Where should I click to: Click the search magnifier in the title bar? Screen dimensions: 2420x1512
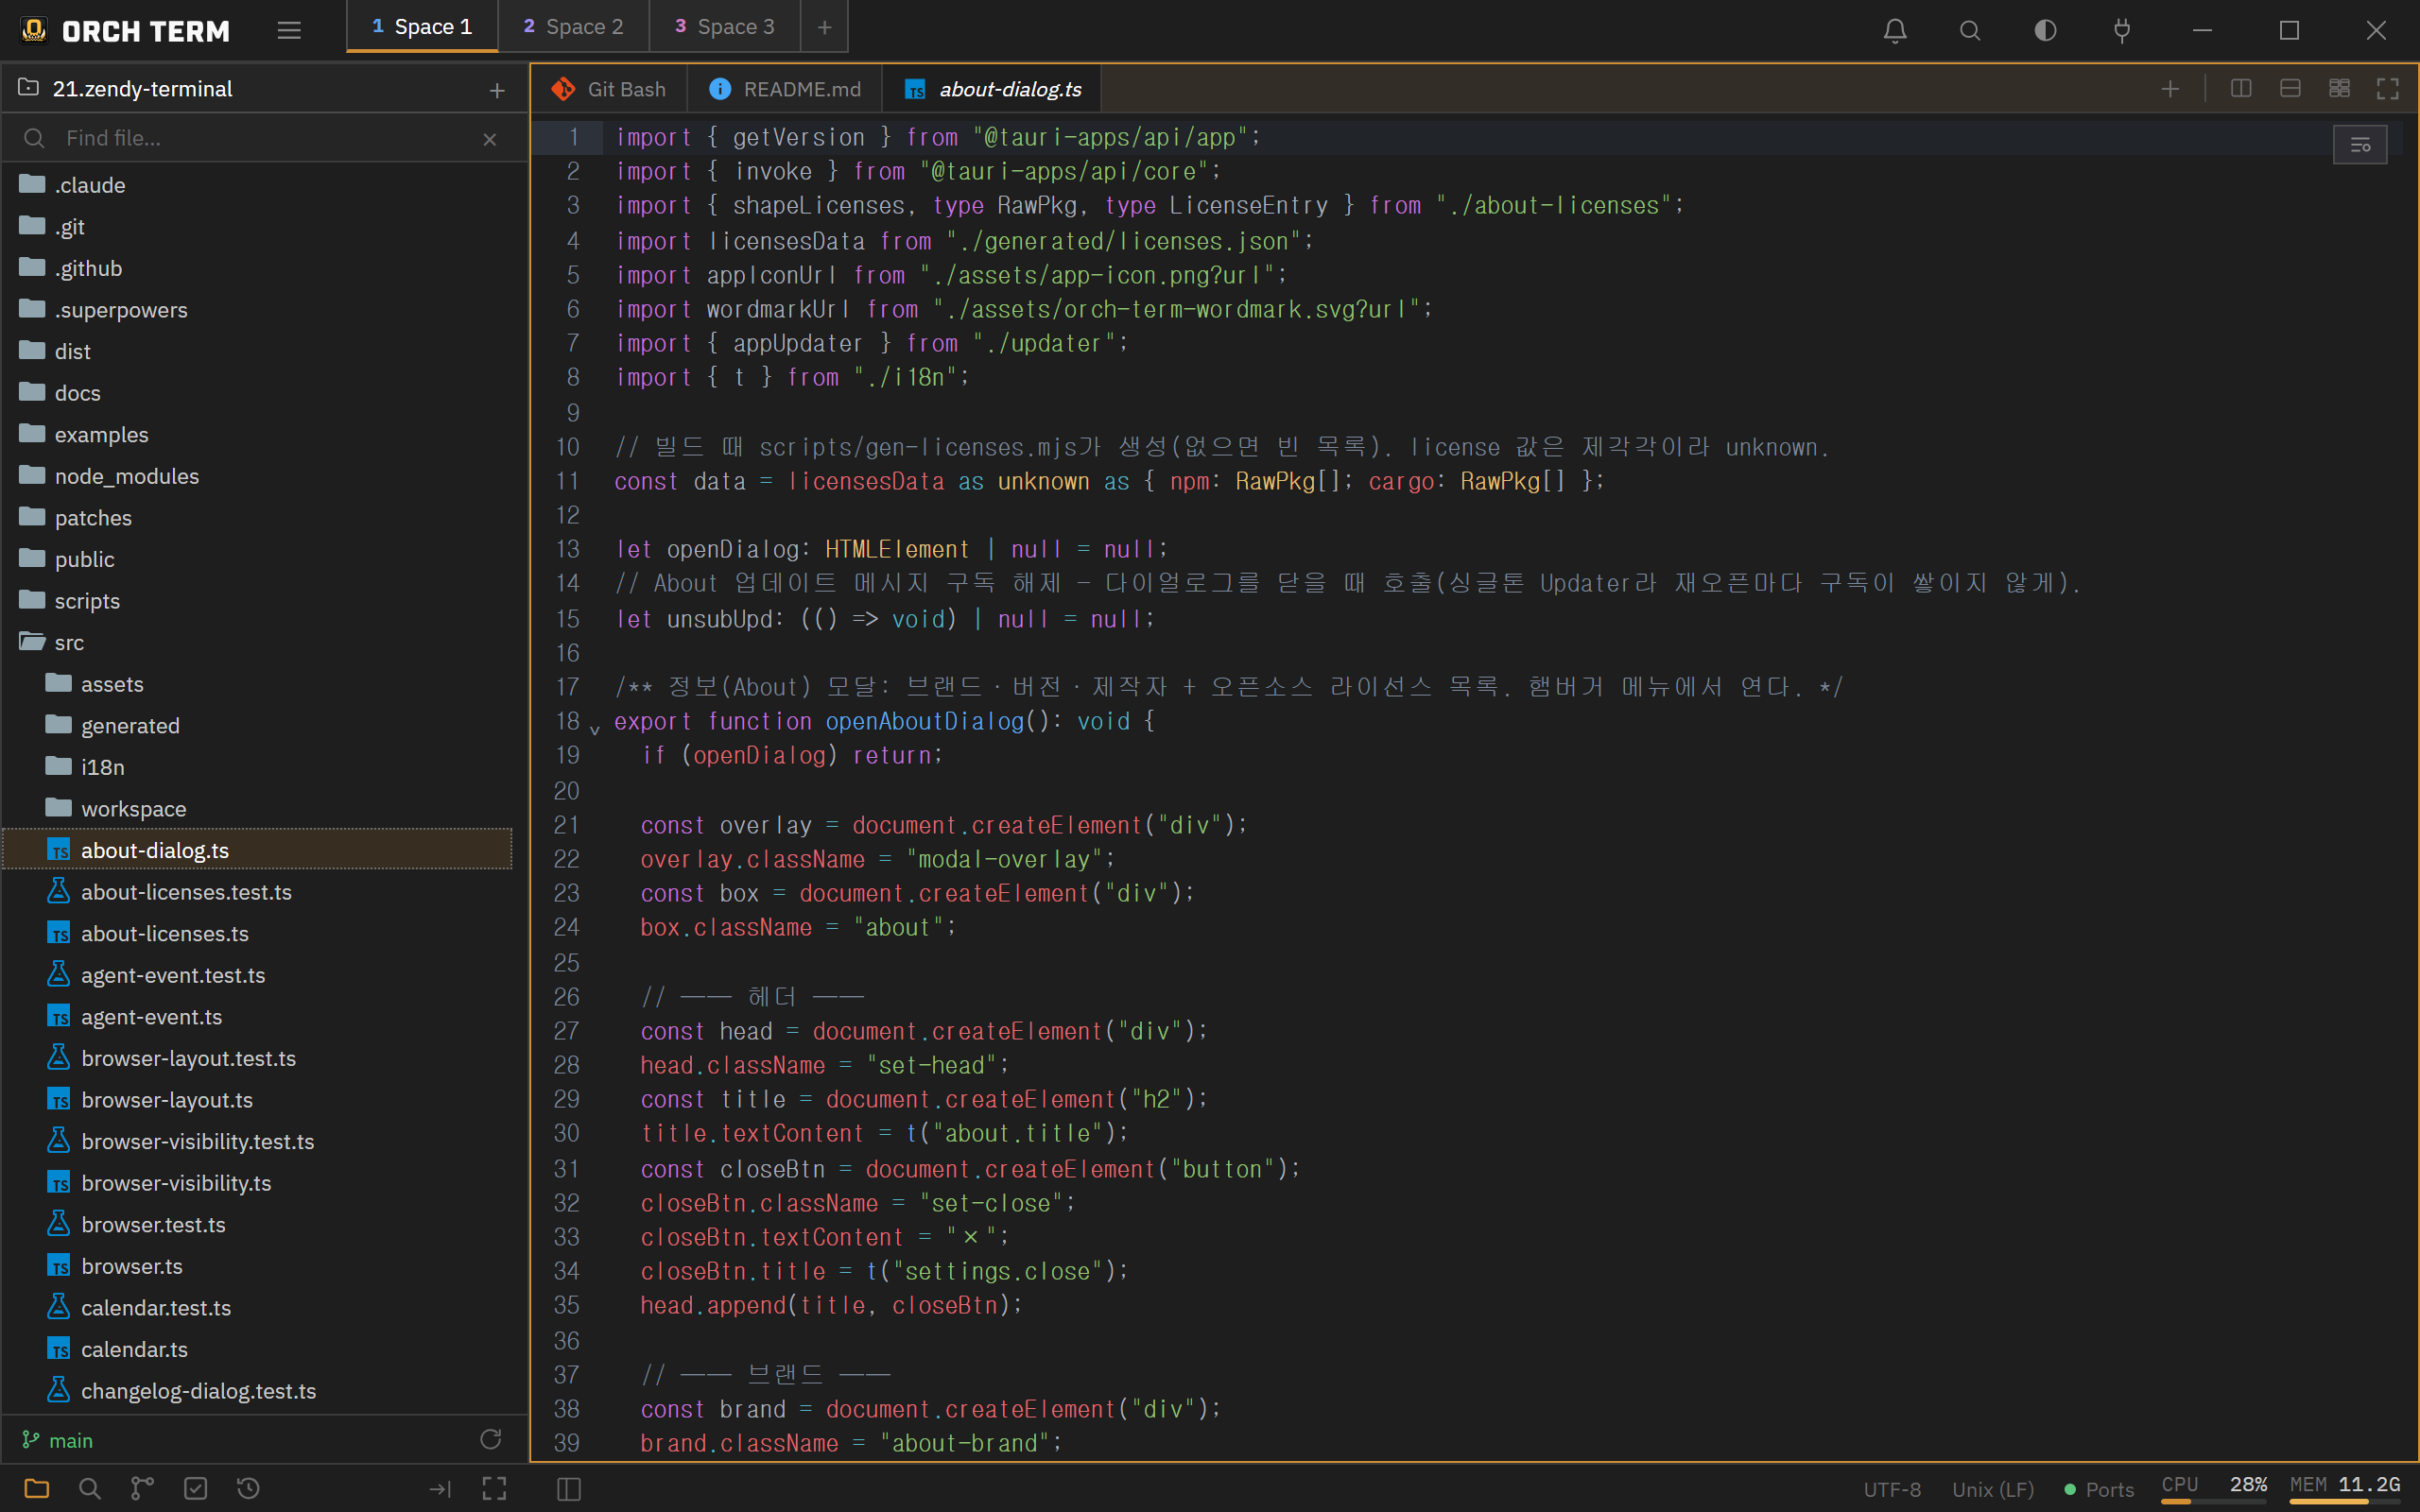click(1970, 30)
